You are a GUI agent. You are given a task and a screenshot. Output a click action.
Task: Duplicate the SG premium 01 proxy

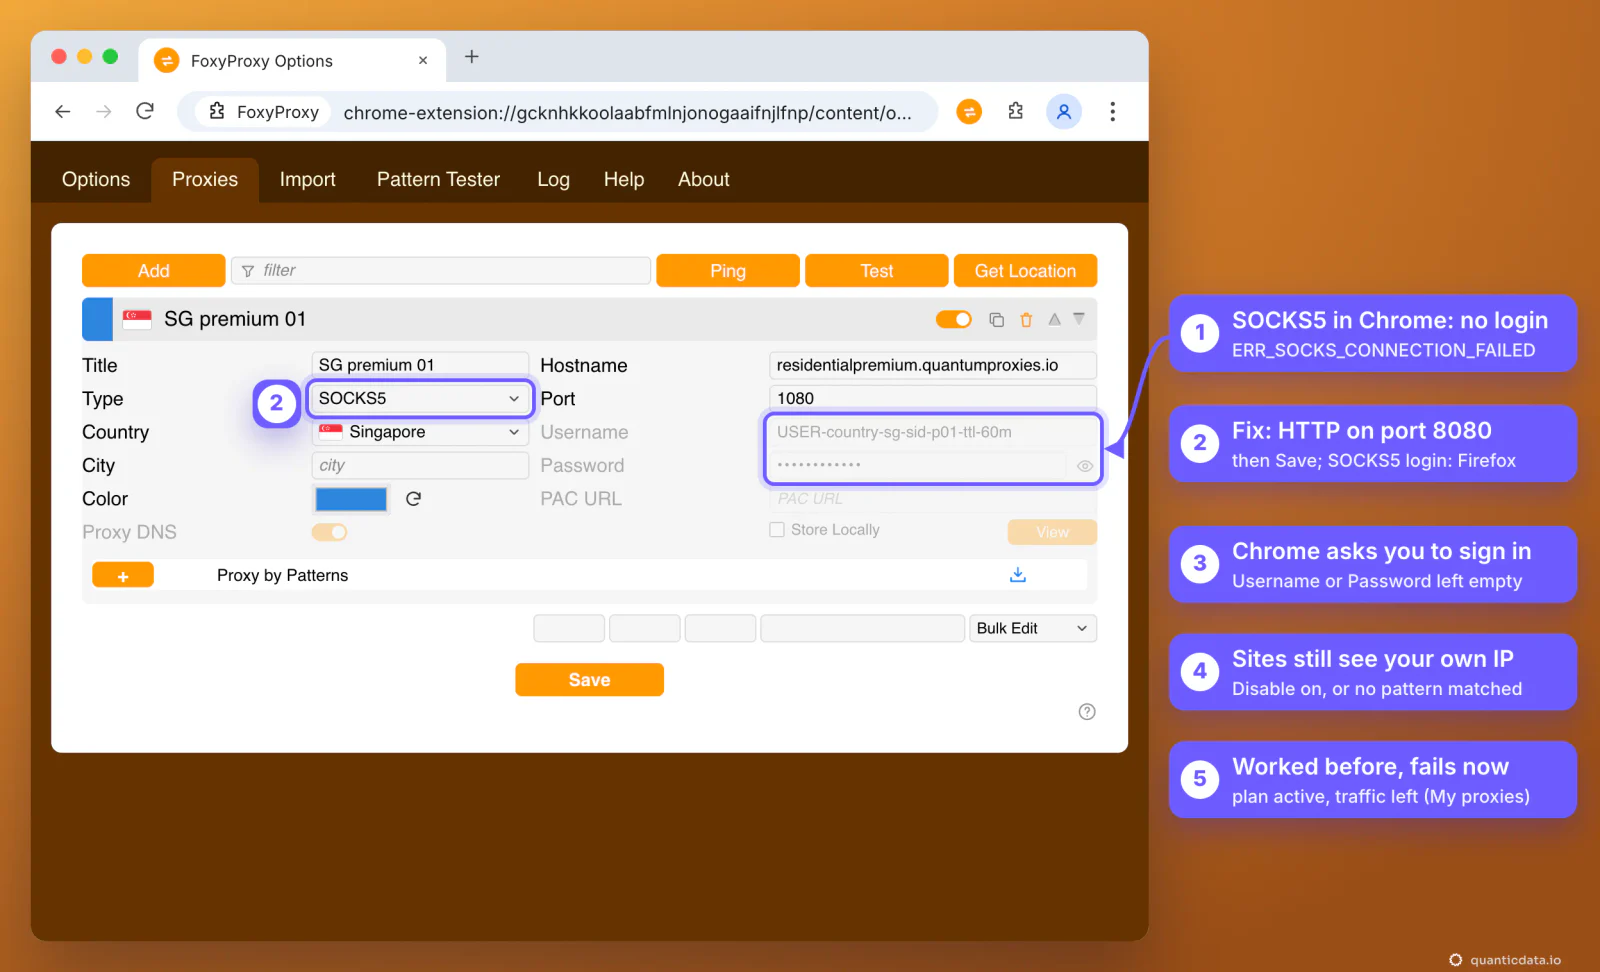tap(996, 320)
